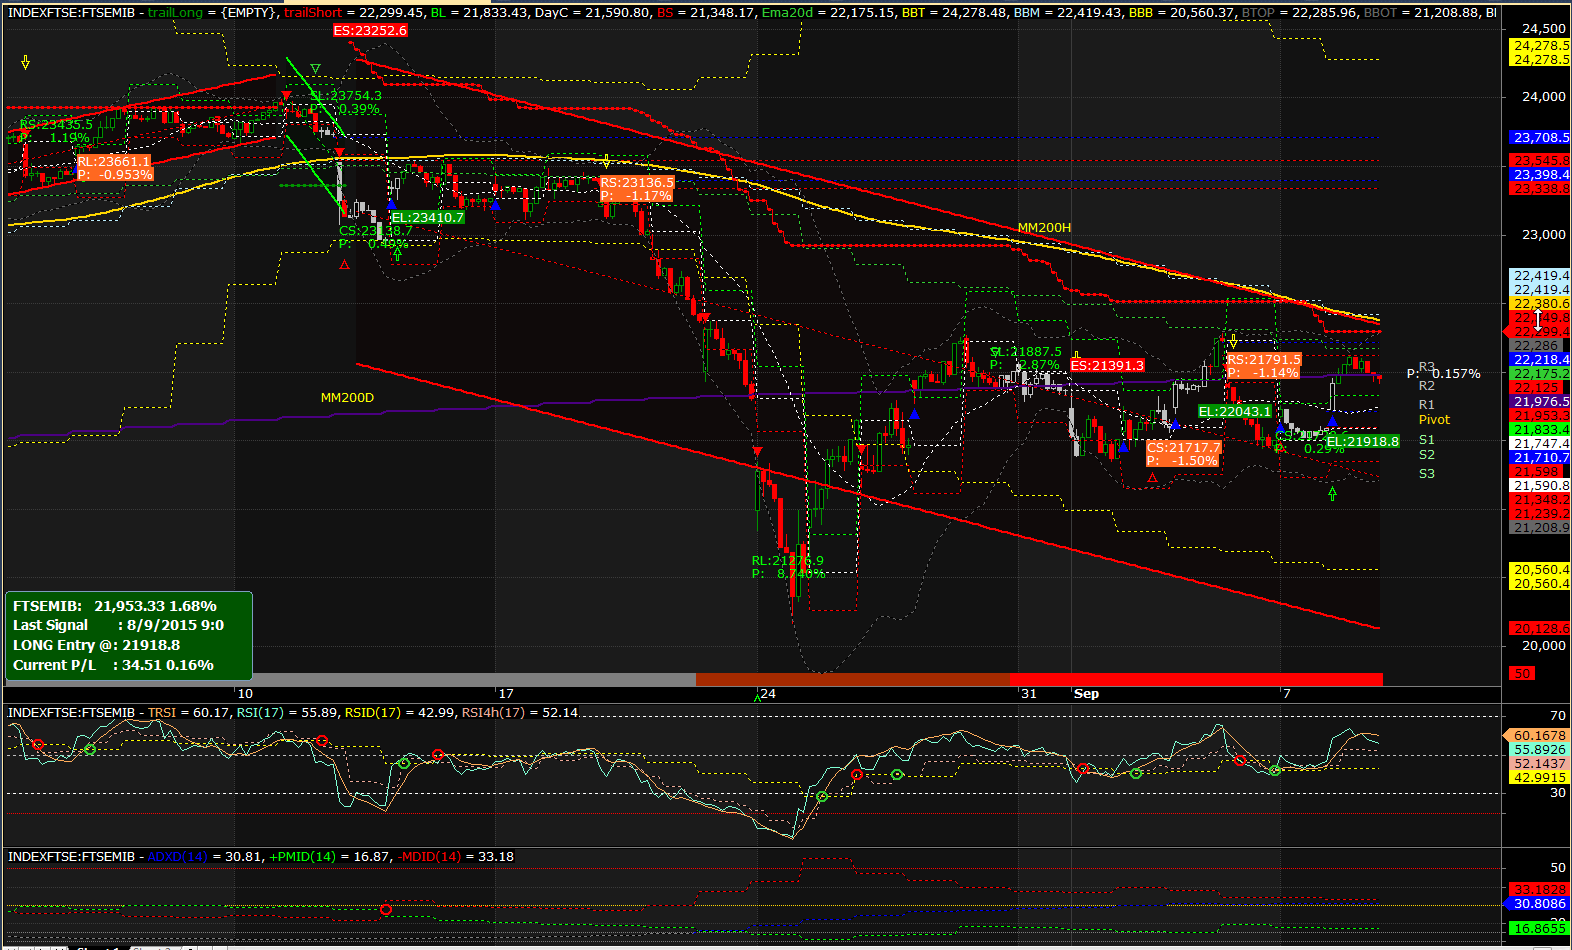Click the blue 23,398.4 price tag
This screenshot has width=1572, height=950.
click(1540, 175)
